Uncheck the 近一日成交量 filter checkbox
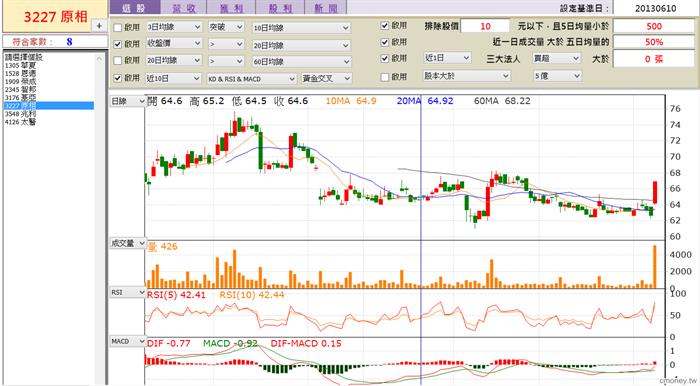700x386 pixels. pos(385,42)
